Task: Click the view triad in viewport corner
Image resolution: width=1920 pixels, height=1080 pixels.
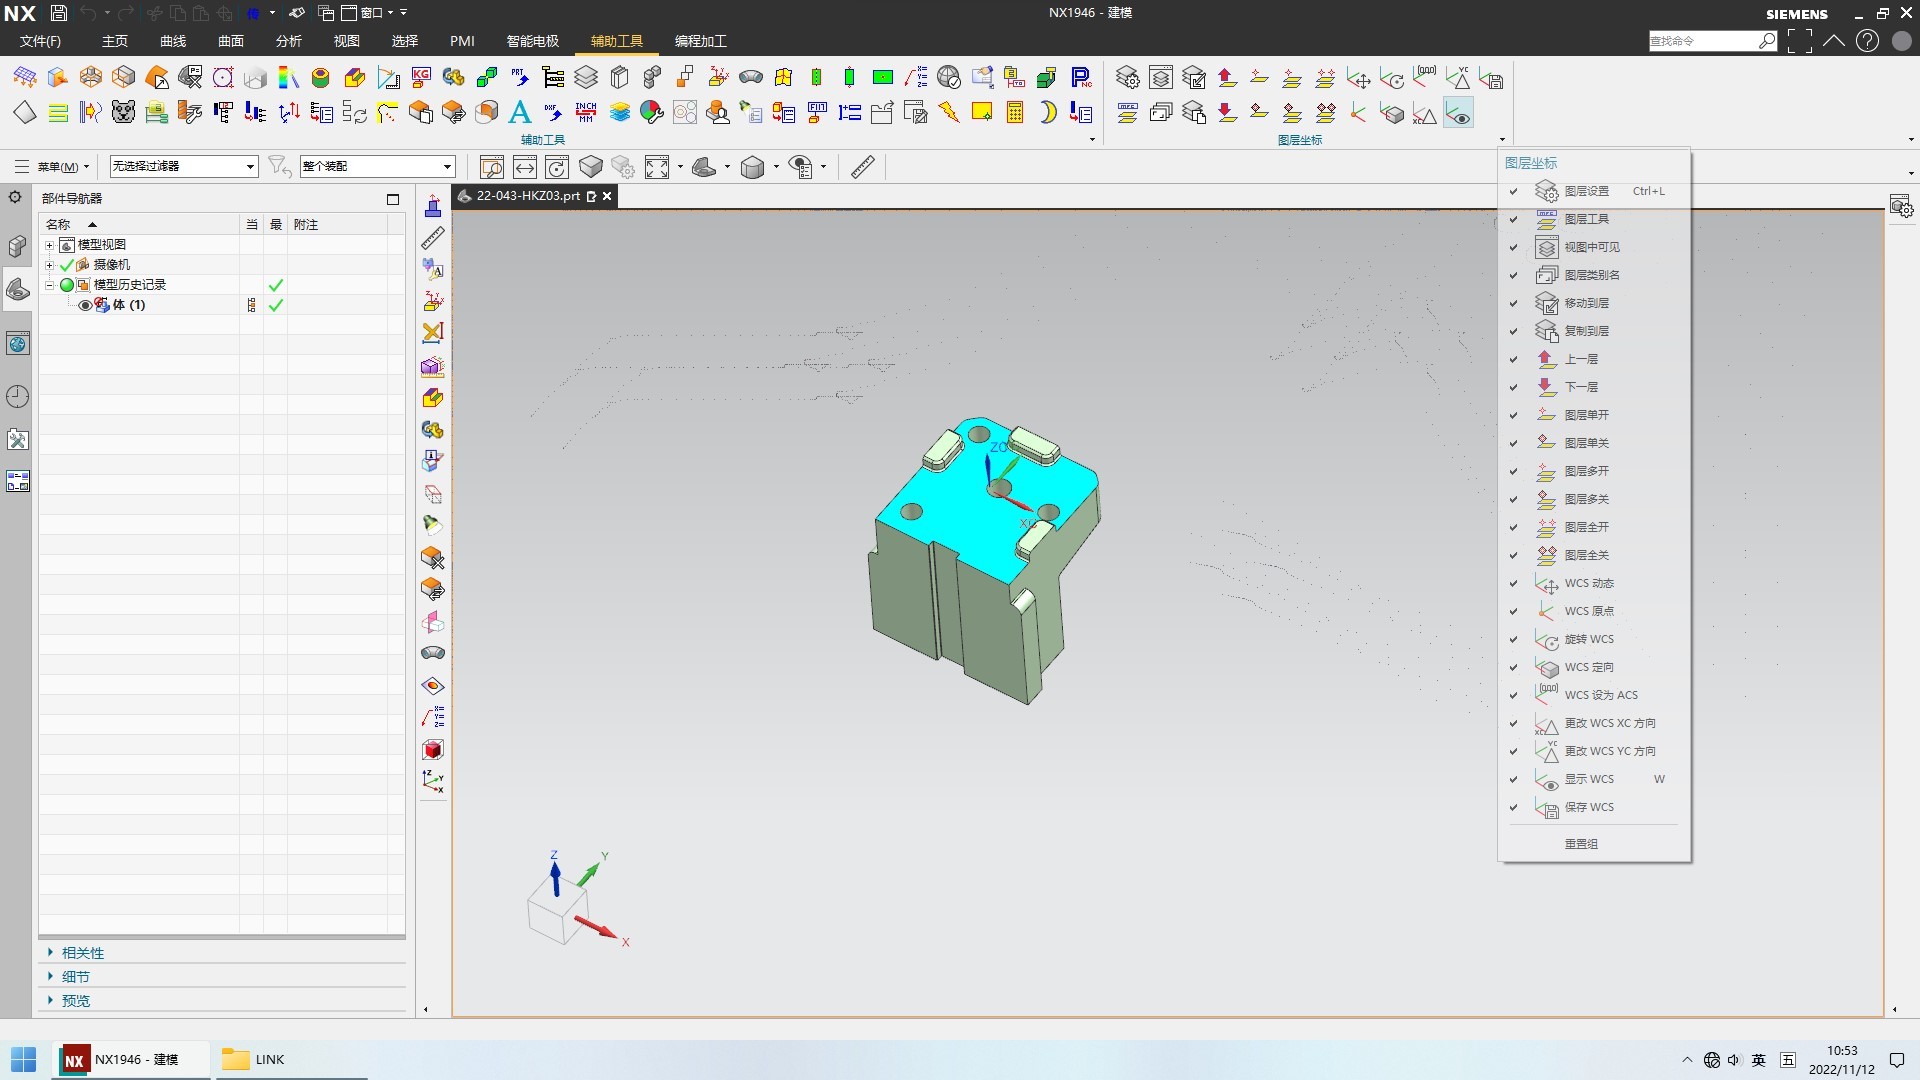Action: point(576,899)
